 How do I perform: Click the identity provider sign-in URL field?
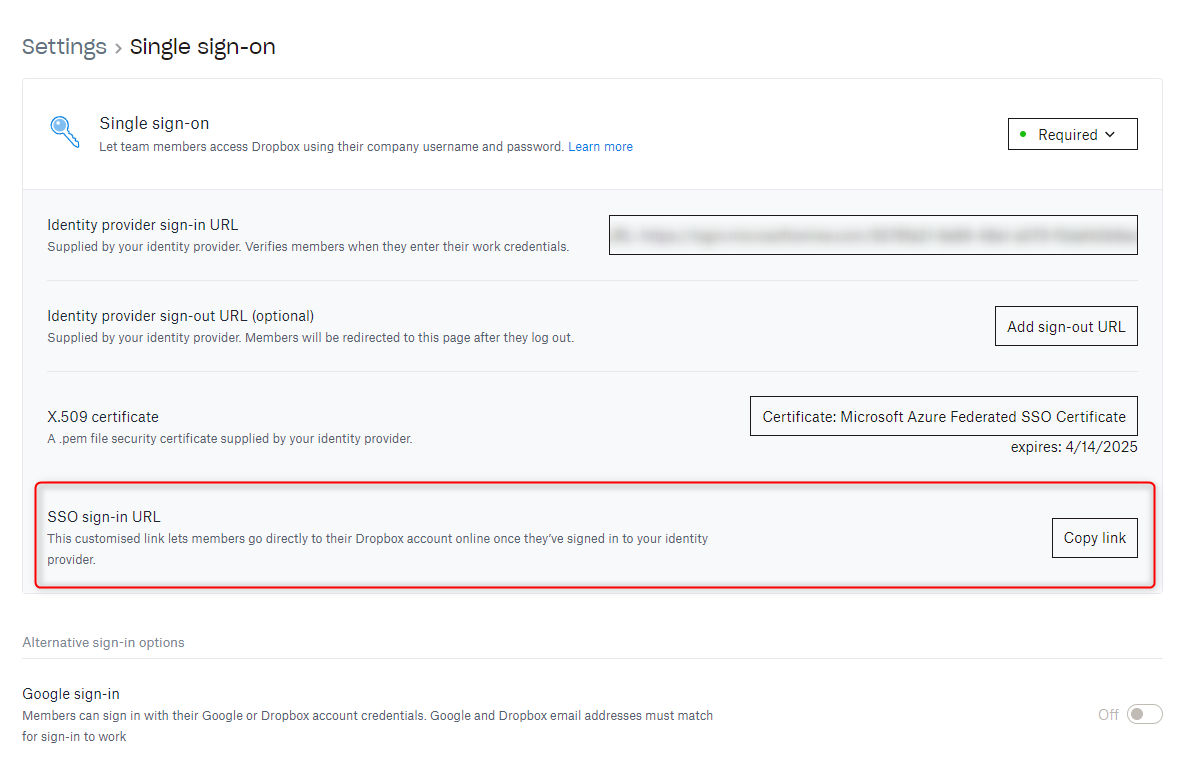click(x=872, y=235)
